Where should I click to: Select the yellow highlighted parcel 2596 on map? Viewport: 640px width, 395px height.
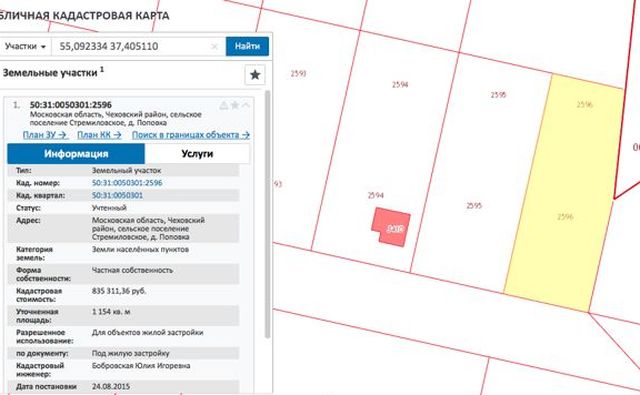click(x=563, y=192)
